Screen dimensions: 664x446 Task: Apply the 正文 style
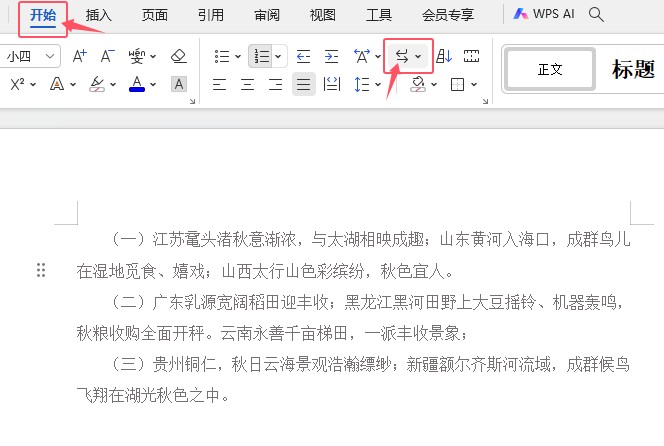550,70
